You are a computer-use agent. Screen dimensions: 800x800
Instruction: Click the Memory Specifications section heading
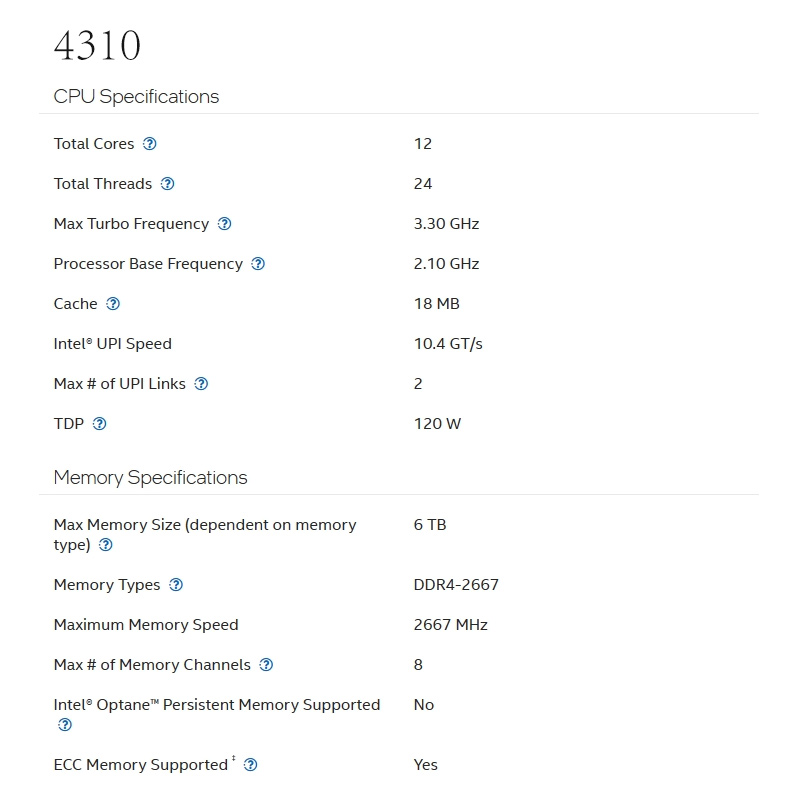[150, 478]
